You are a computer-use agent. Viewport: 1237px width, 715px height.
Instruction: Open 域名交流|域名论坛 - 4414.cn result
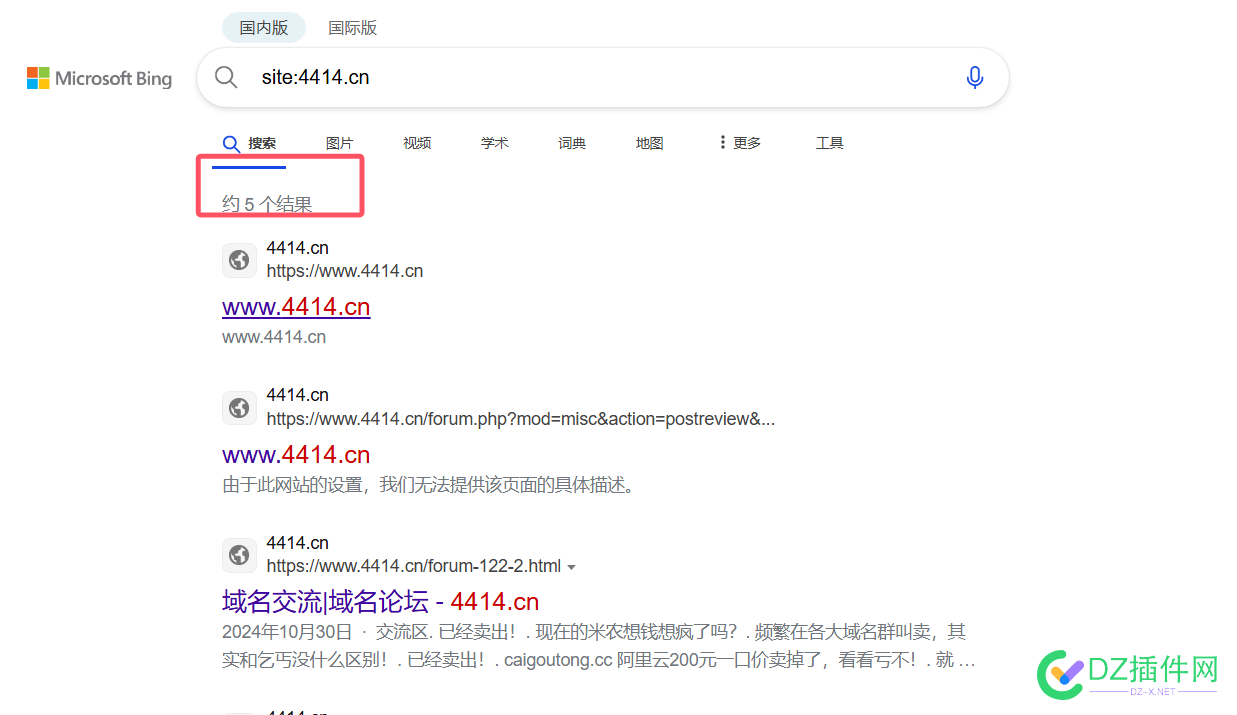tap(380, 602)
